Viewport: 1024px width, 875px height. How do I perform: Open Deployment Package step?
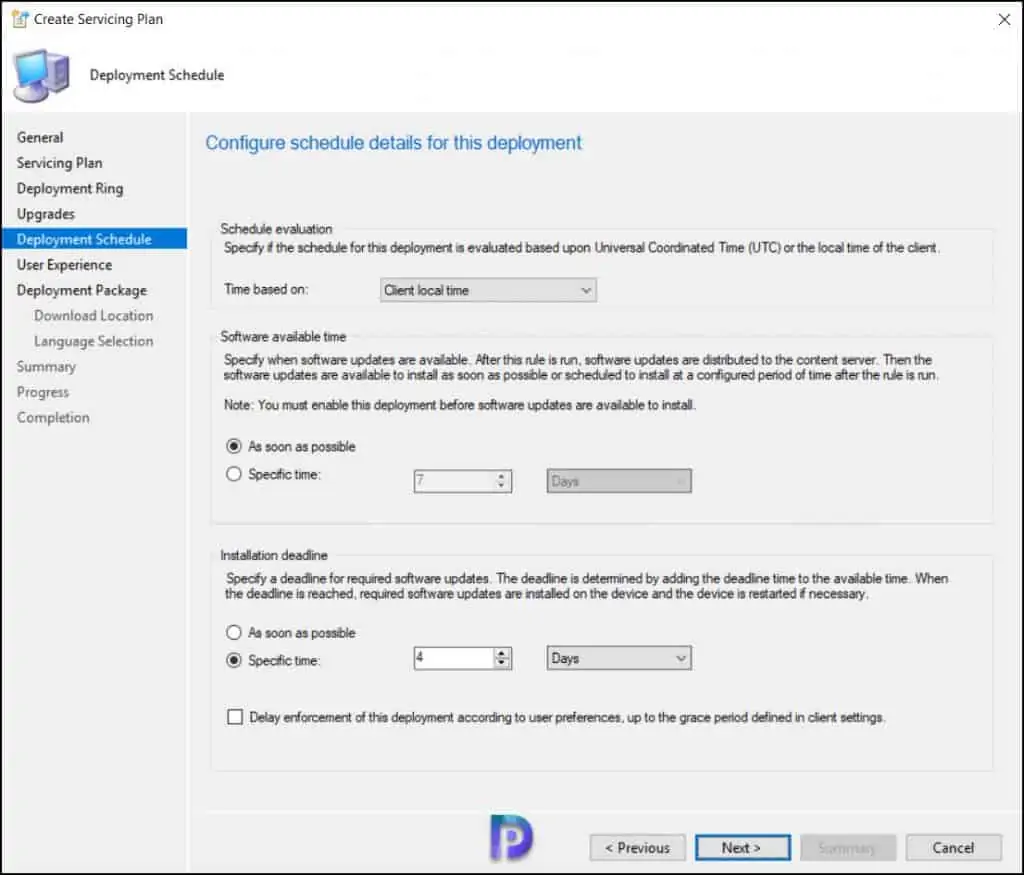pos(82,290)
